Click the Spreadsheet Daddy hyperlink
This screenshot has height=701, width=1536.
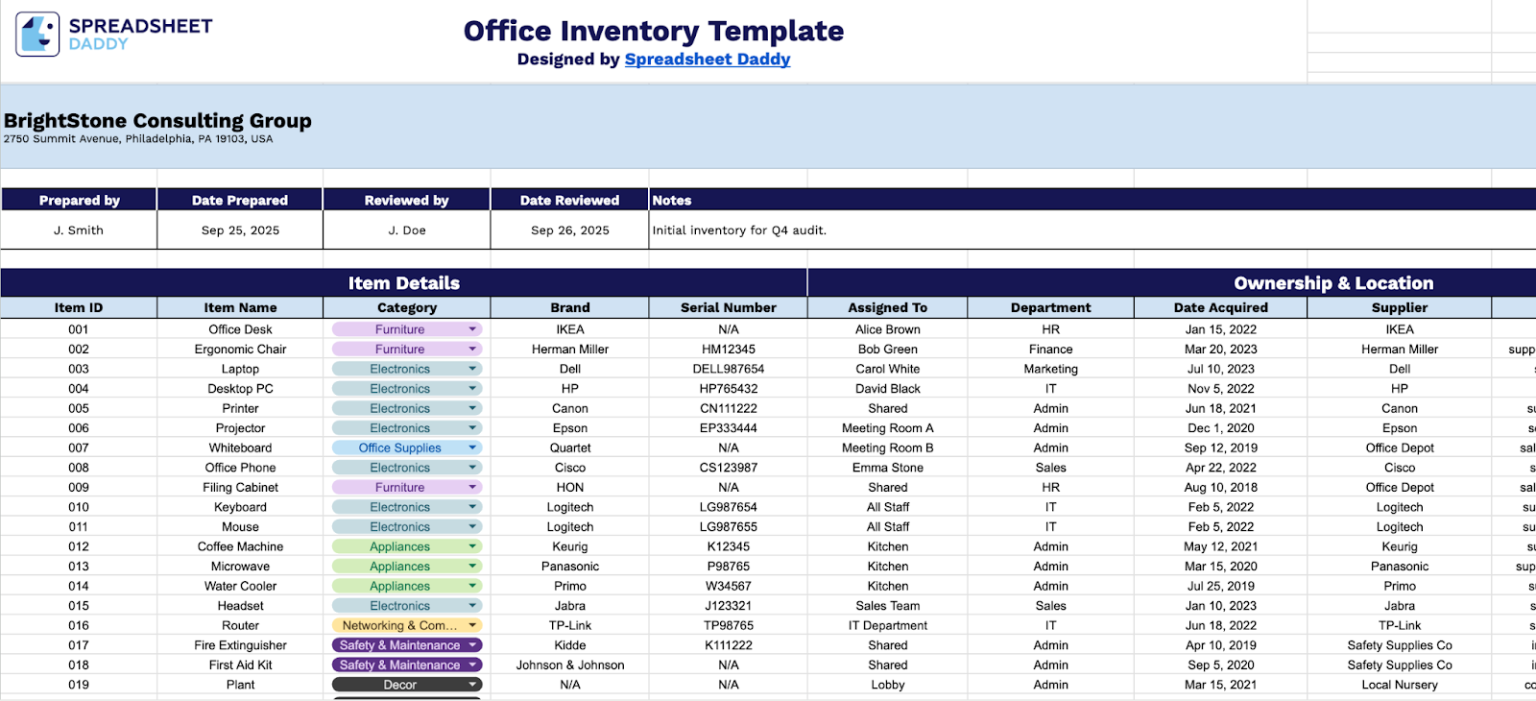click(708, 59)
